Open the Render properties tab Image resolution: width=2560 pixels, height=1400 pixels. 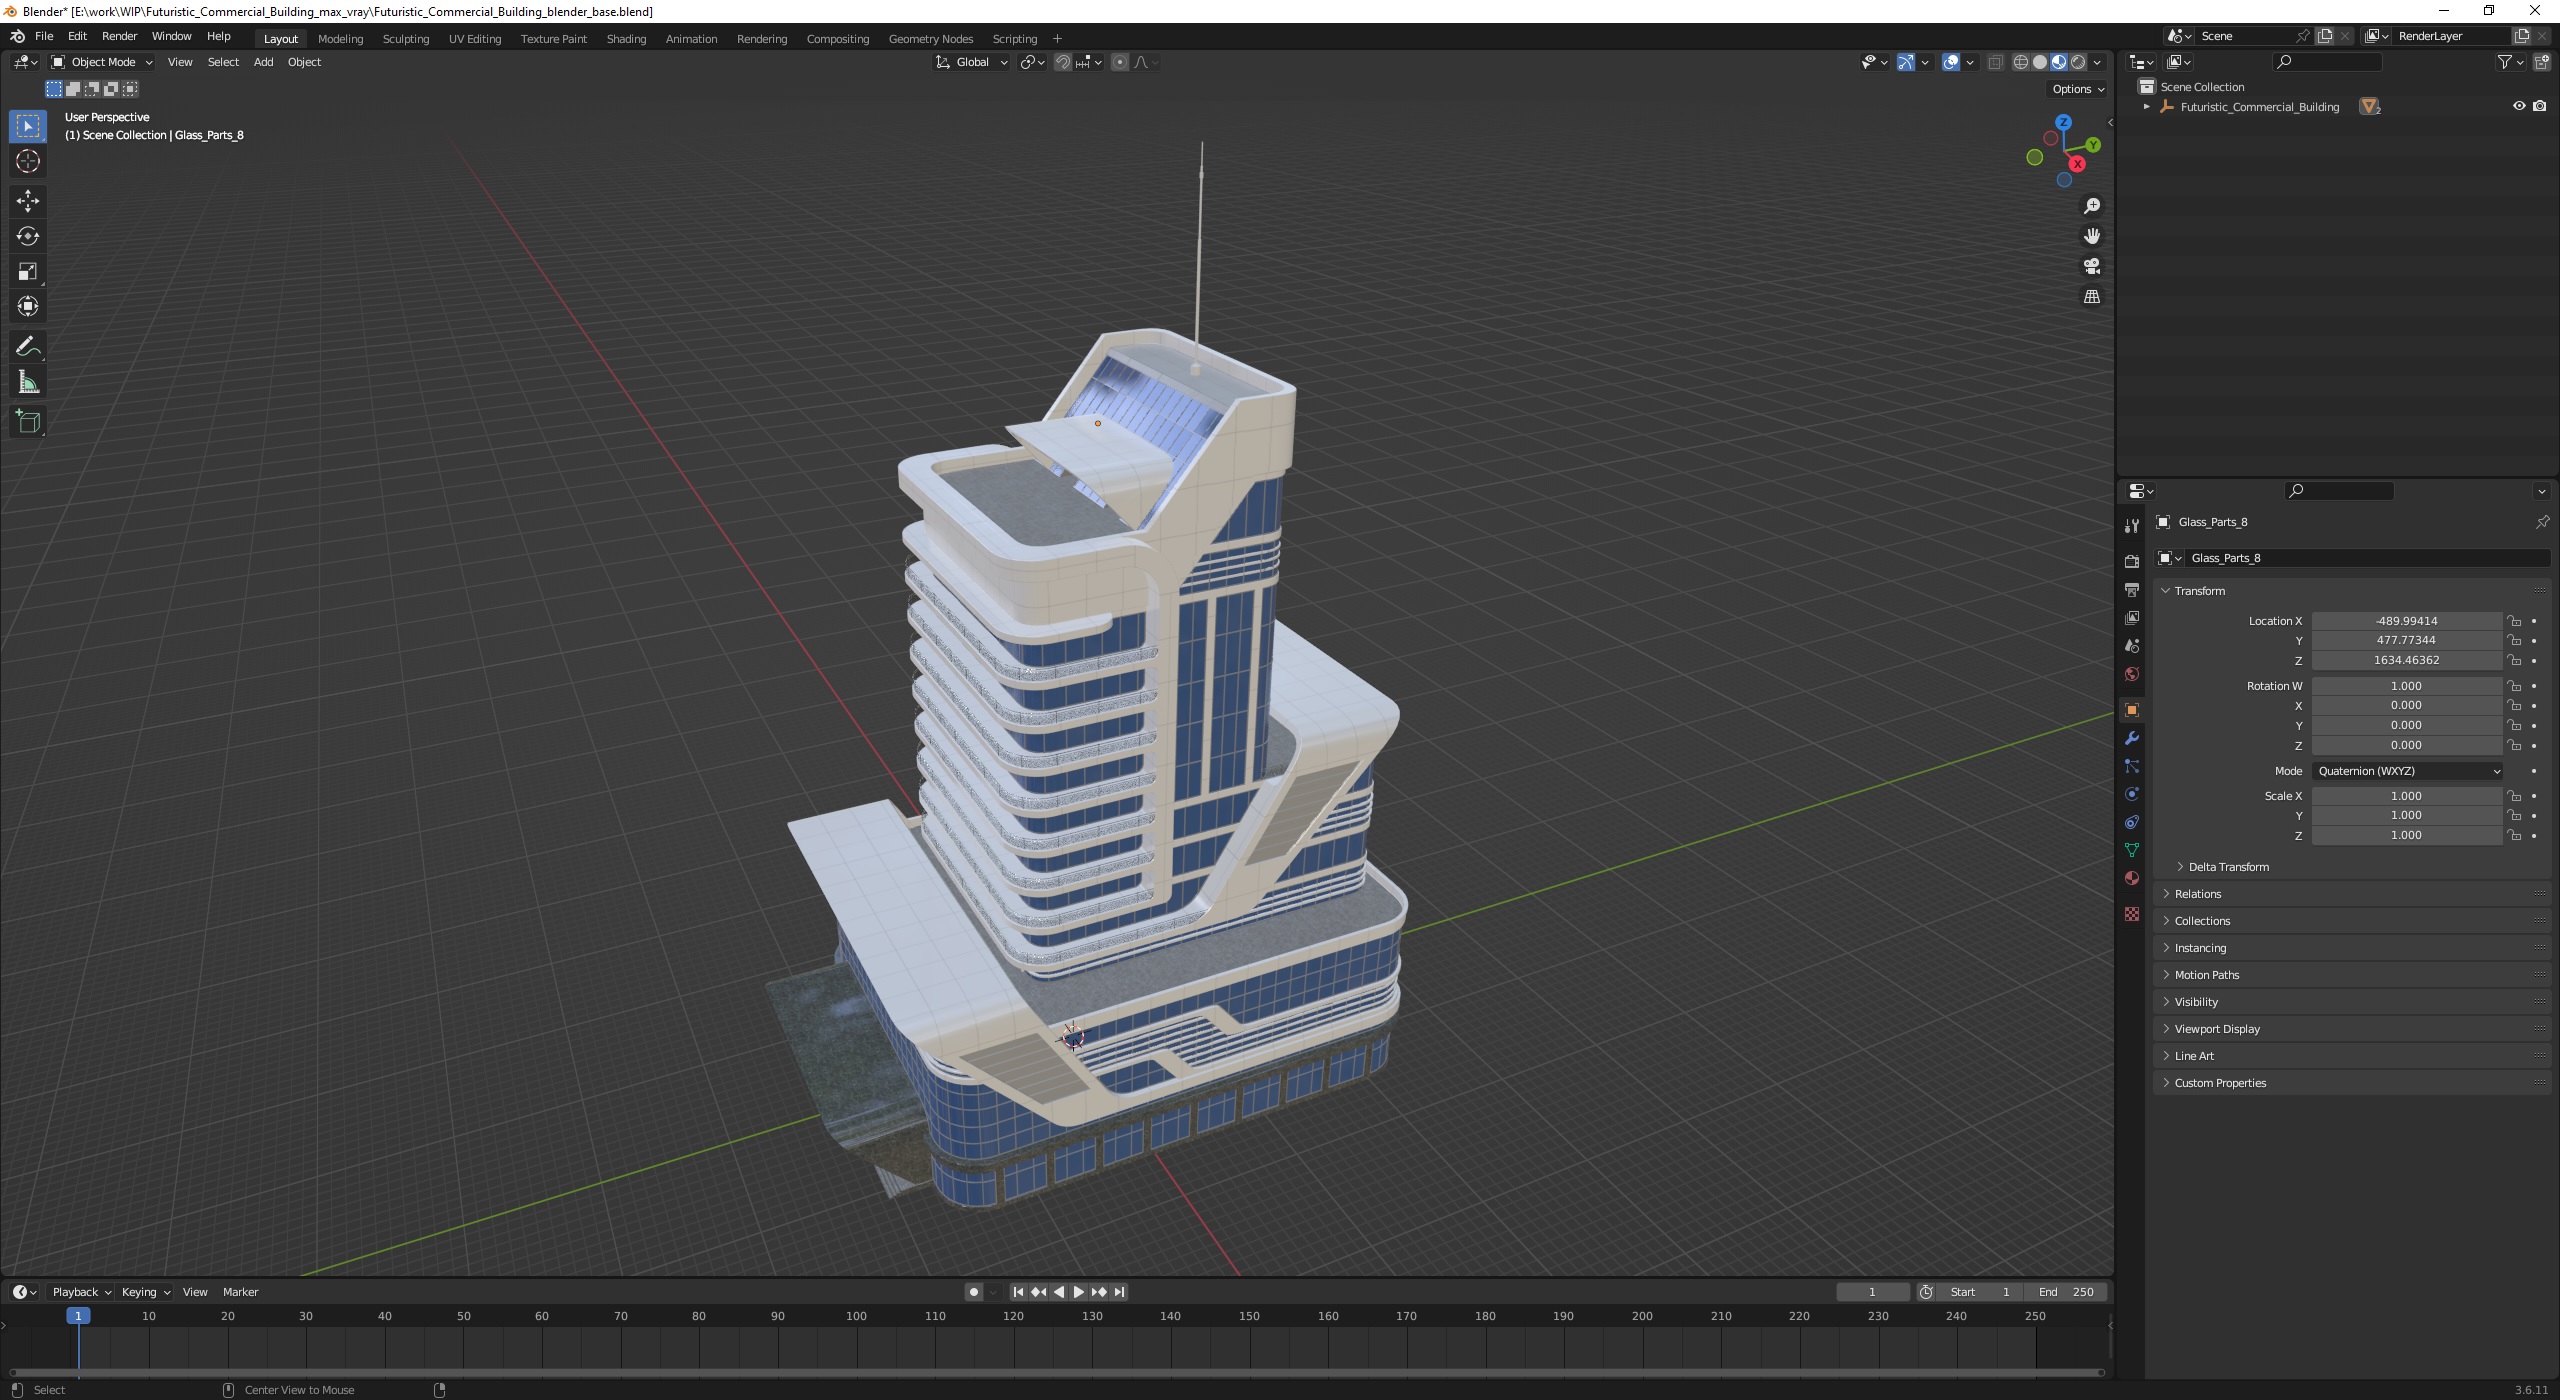pos(2131,561)
